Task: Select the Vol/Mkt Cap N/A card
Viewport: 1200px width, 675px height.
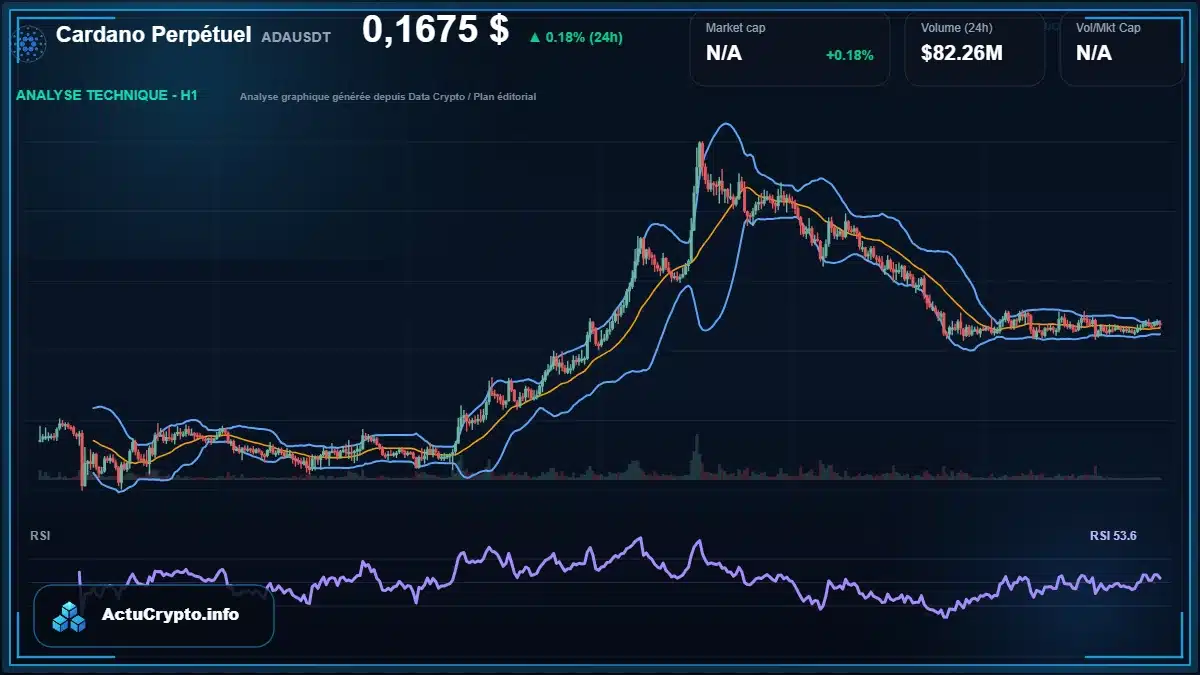Action: click(1122, 48)
